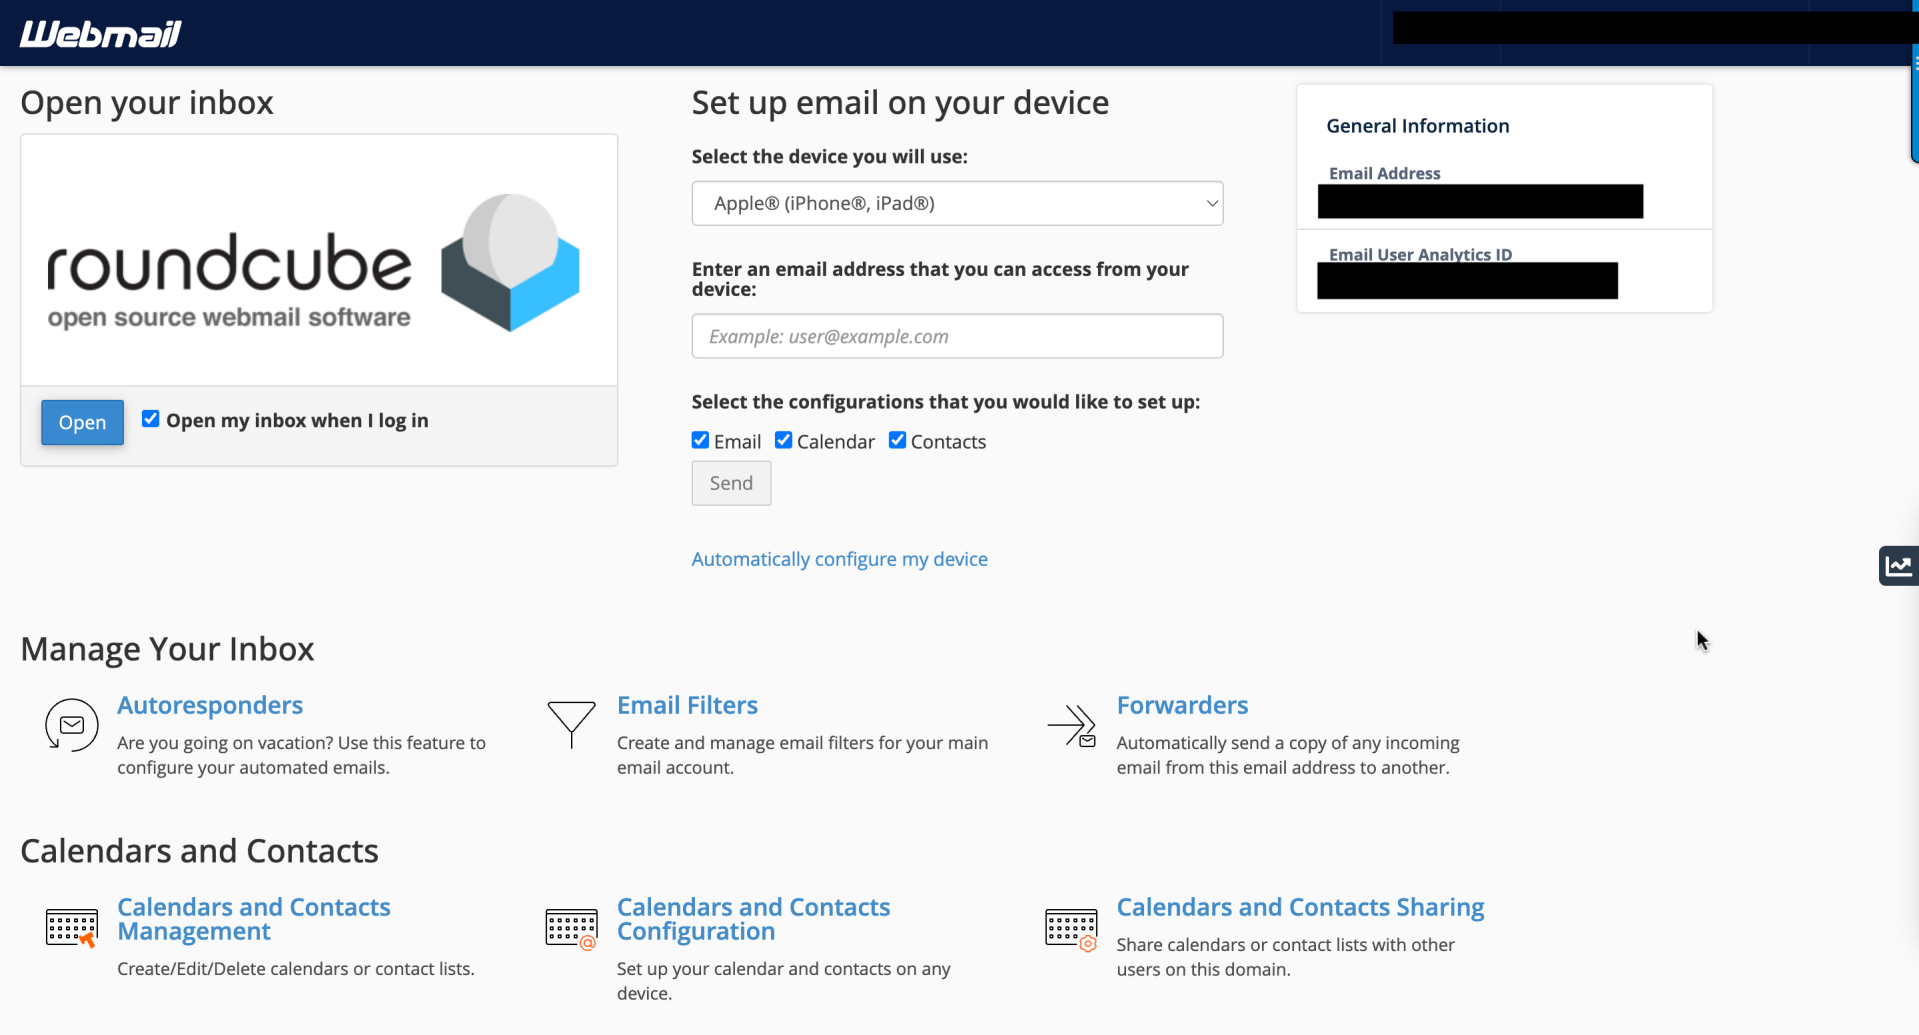Uncheck the Email configuration checkbox
Image resolution: width=1919 pixels, height=1035 pixels.
(701, 440)
